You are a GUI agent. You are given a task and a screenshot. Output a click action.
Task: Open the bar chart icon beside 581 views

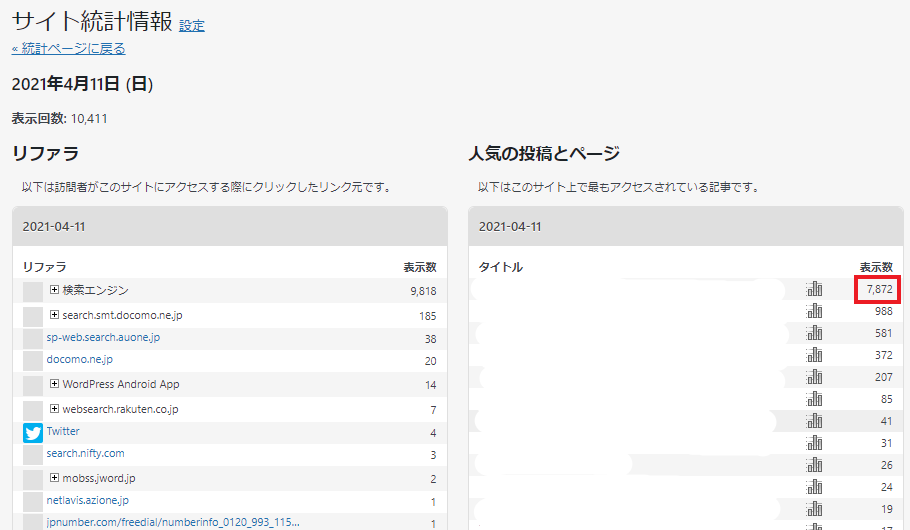[x=814, y=333]
